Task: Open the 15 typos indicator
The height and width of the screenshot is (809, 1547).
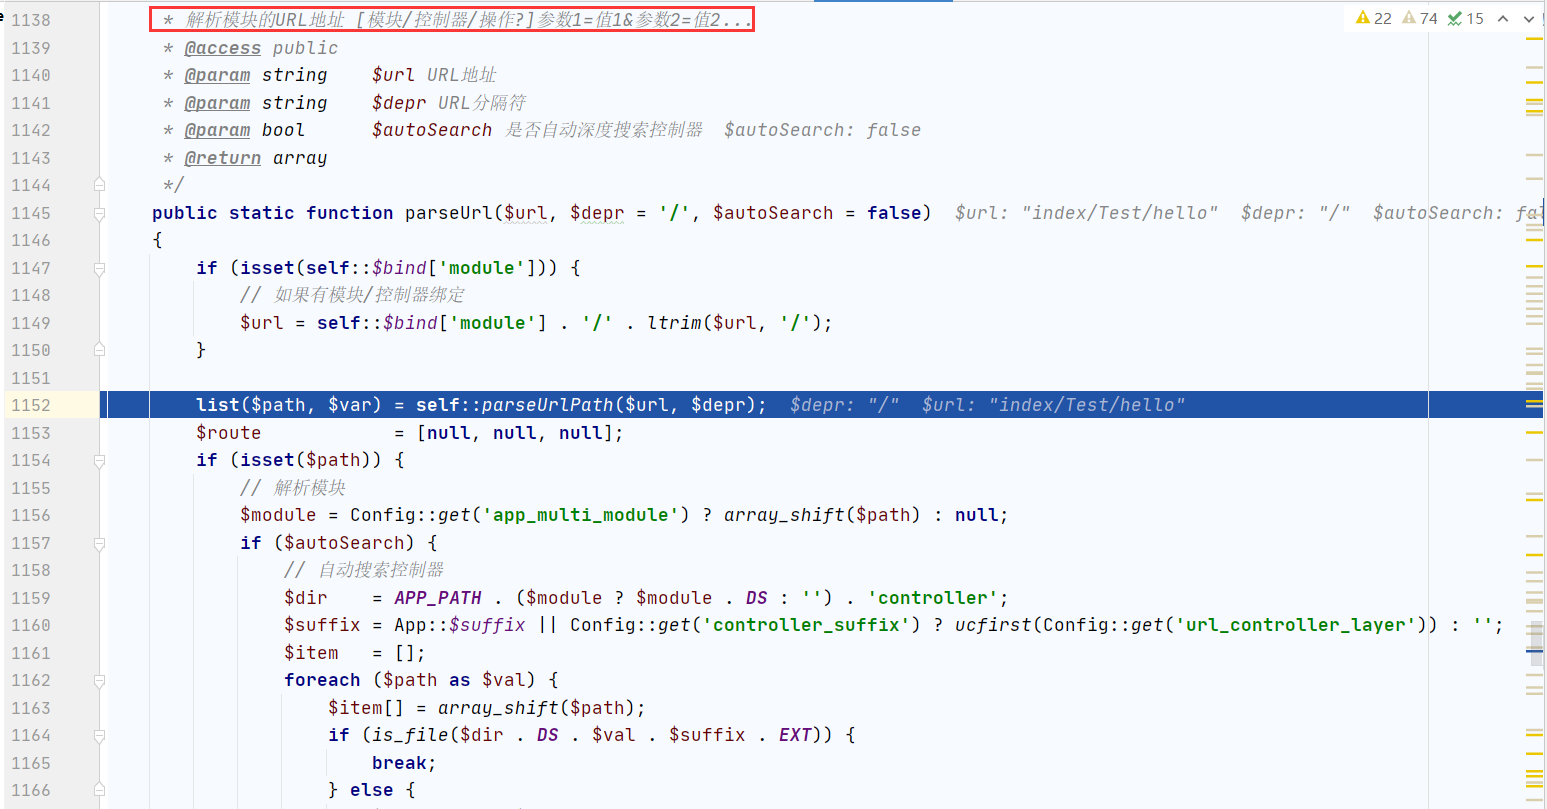Action: [x=1466, y=18]
